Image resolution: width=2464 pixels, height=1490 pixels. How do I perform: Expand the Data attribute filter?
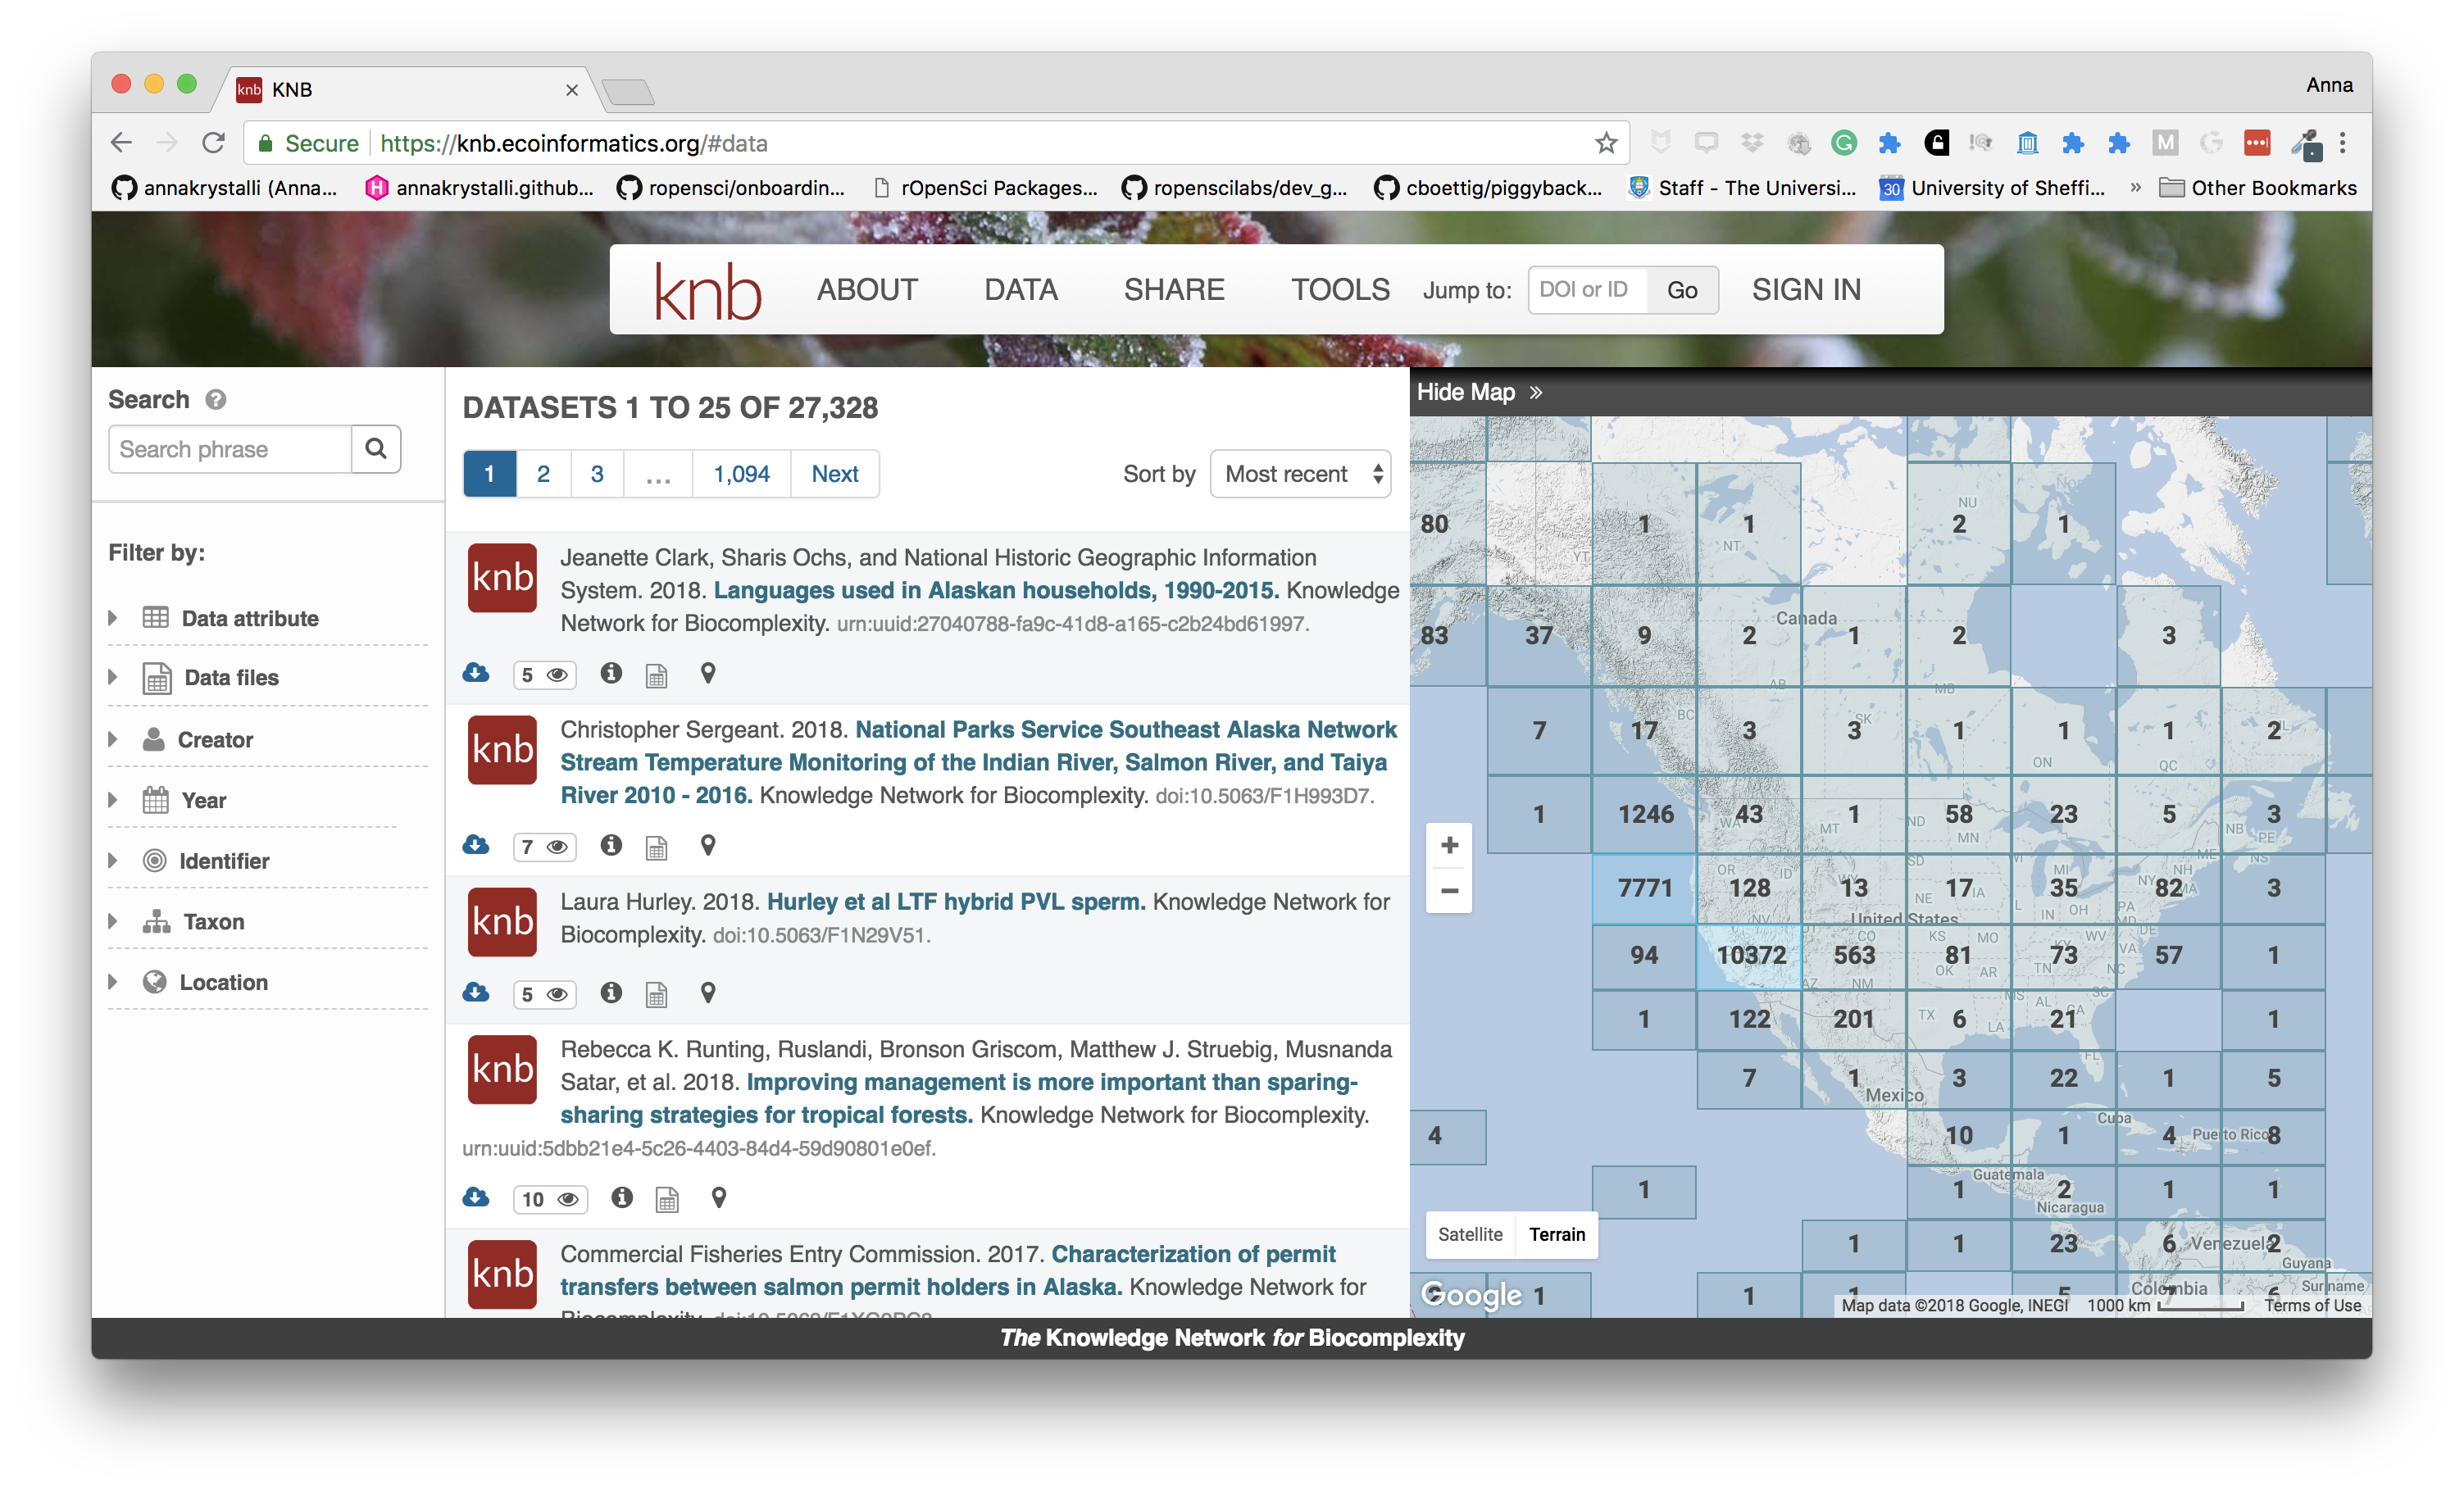tap(249, 618)
